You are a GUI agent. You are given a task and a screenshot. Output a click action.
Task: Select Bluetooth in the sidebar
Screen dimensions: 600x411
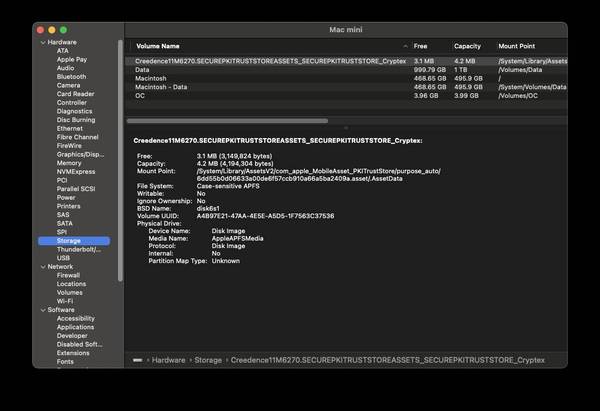coord(72,77)
